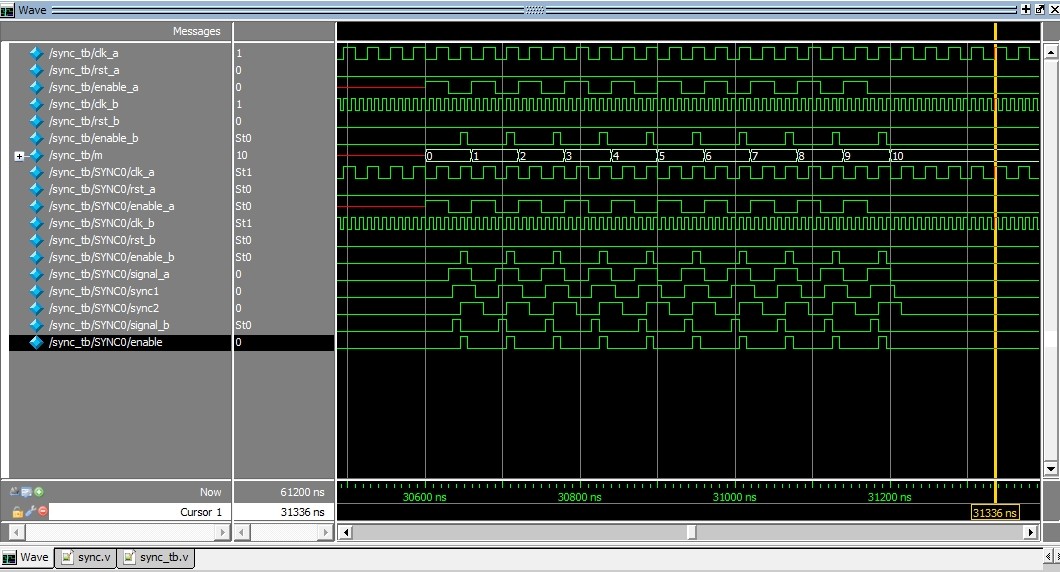Screen dimensions: 1060x572
Task: Click values pane scrollbar left arrow
Action: (241, 532)
